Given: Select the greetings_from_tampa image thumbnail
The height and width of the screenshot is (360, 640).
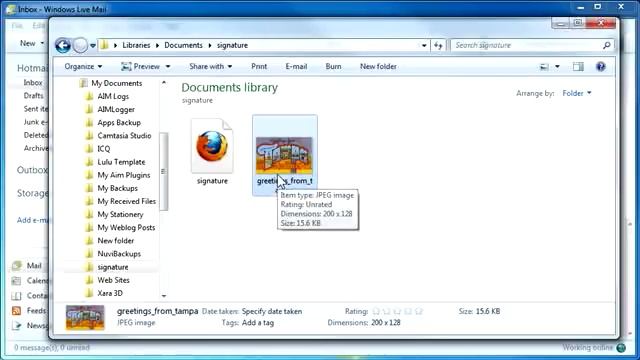Looking at the screenshot, I should tap(284, 155).
